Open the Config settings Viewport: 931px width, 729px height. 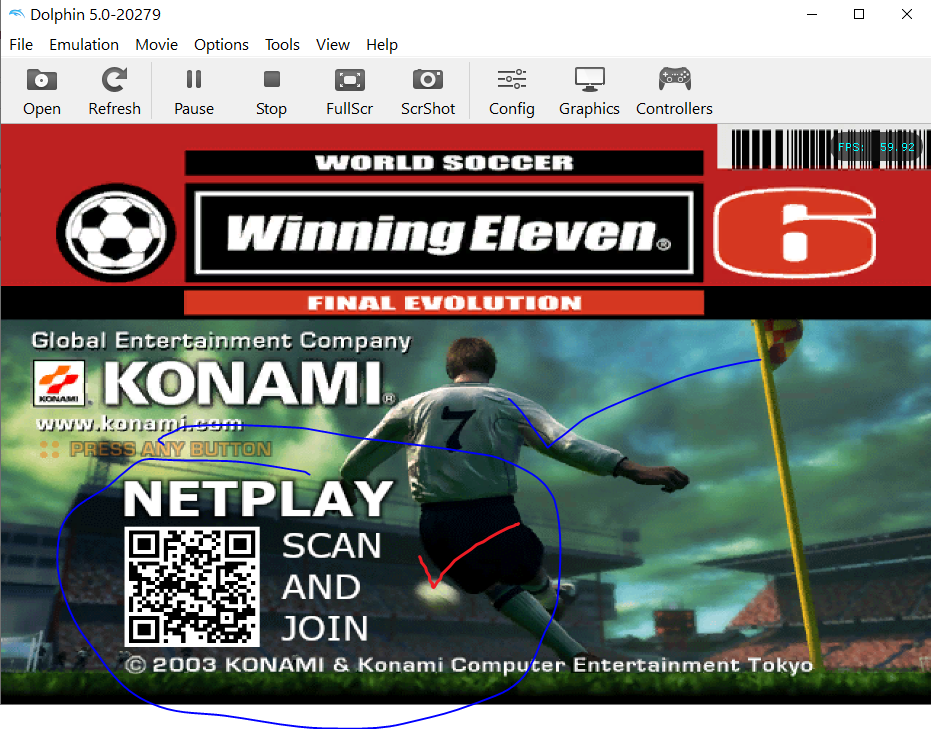[512, 91]
